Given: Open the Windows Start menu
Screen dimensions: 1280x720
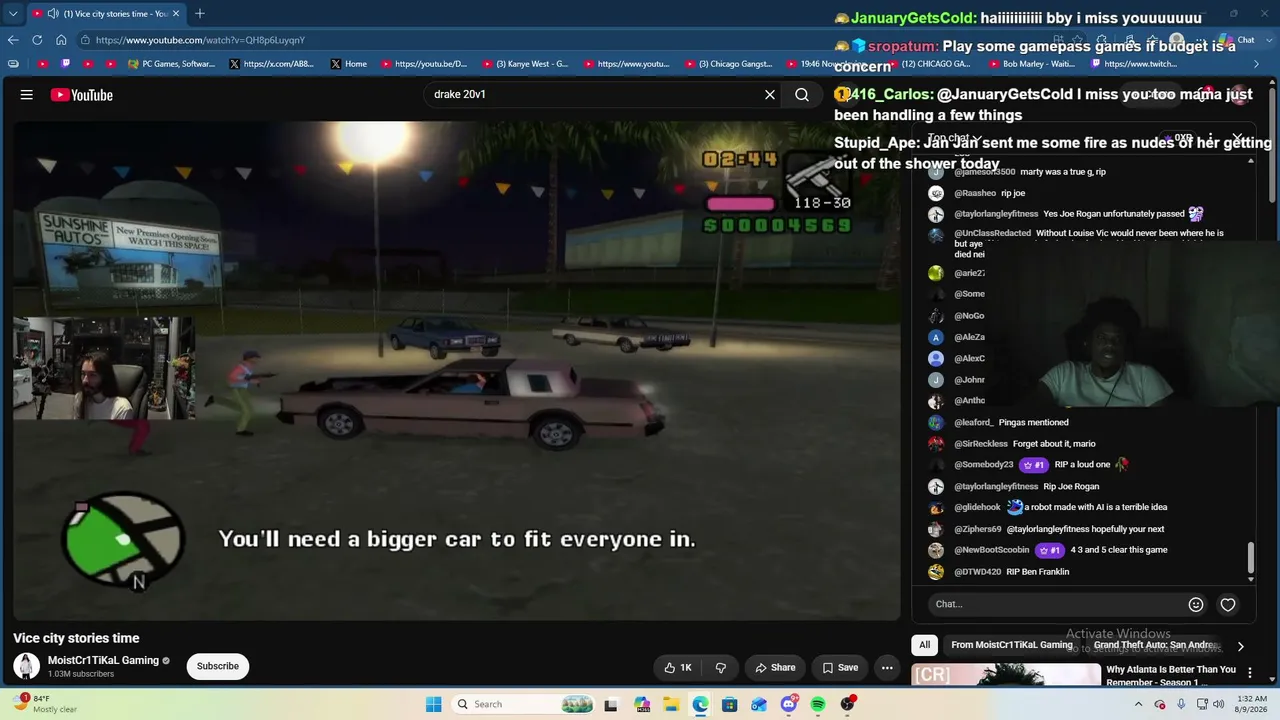Looking at the screenshot, I should pyautogui.click(x=433, y=704).
